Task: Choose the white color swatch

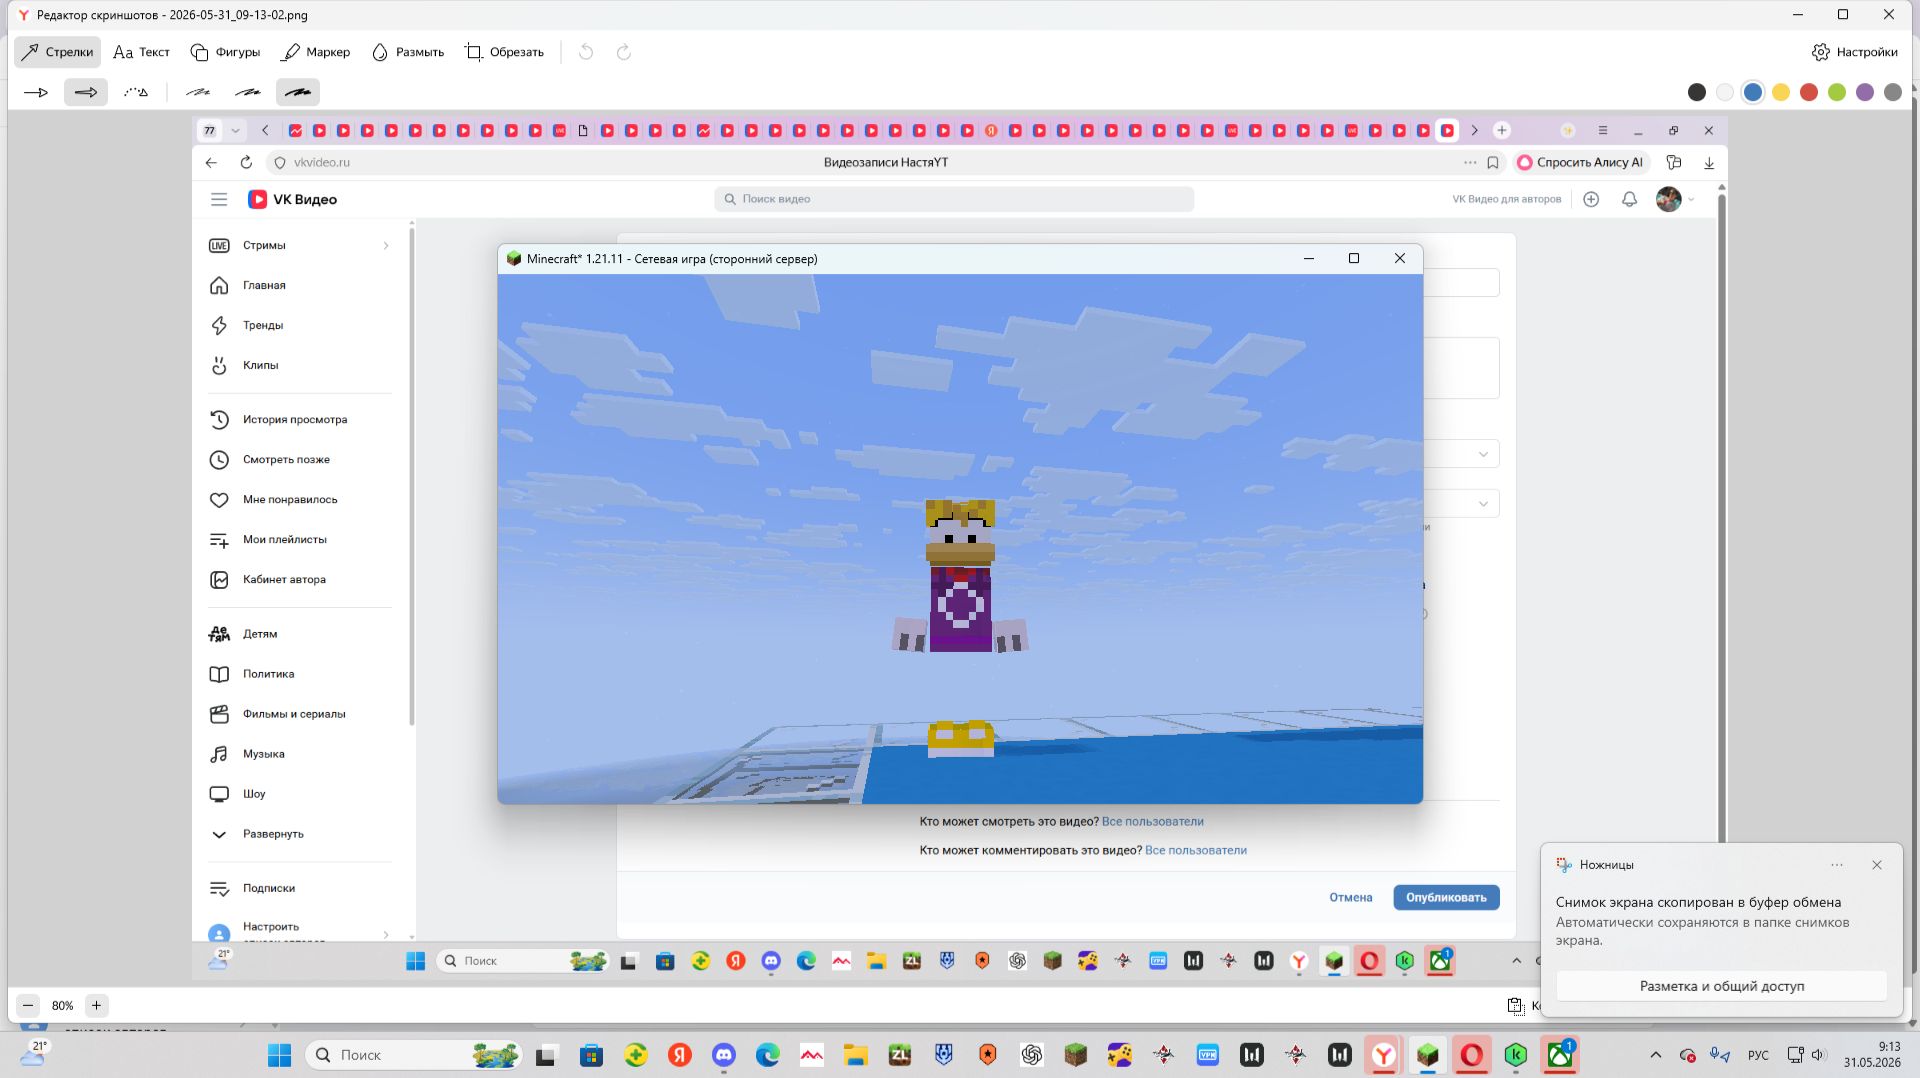Action: pos(1725,92)
